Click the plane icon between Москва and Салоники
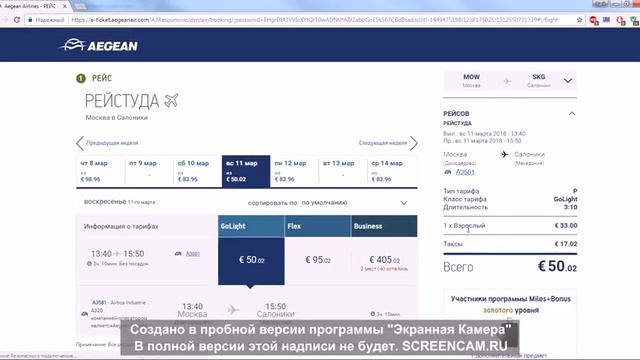640x360 pixels. click(x=504, y=154)
